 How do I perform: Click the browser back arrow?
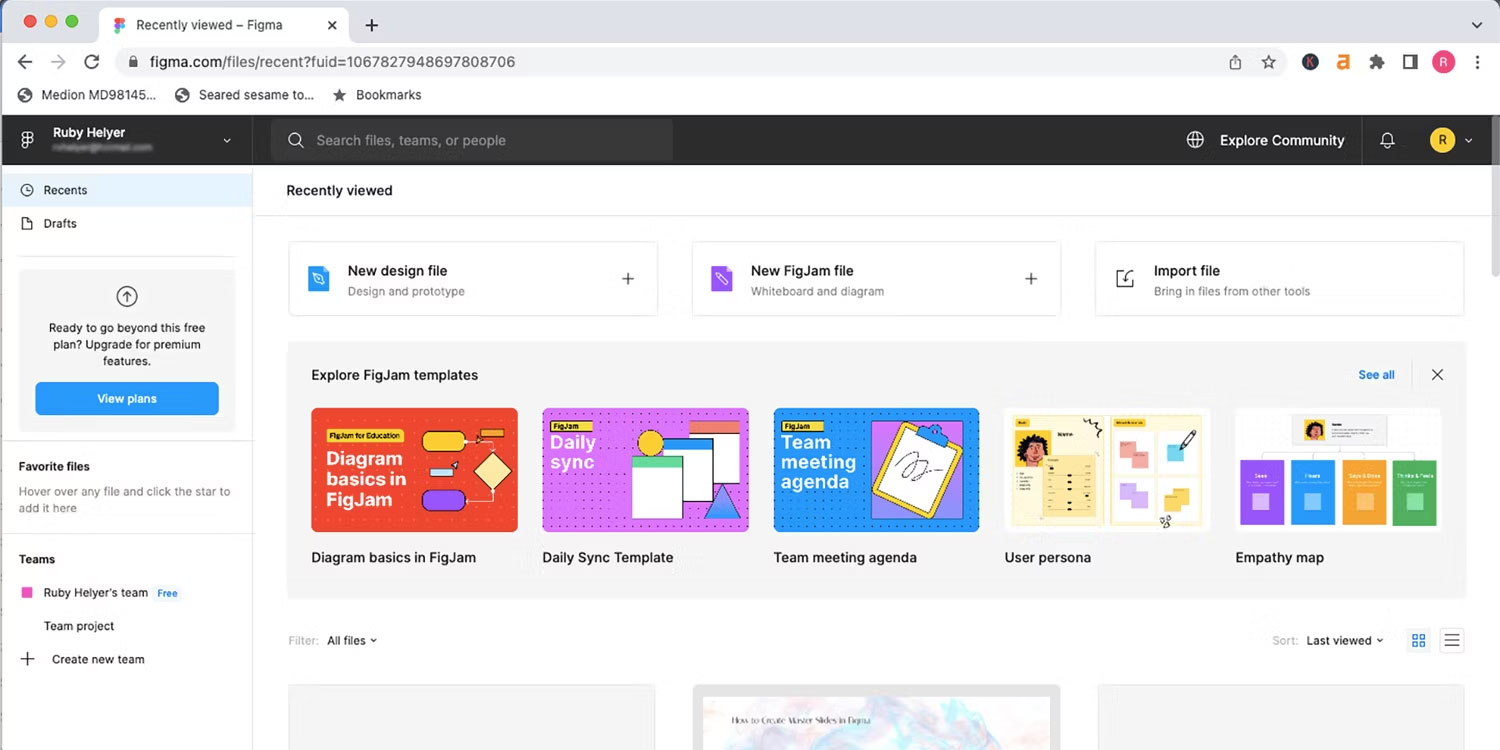[x=25, y=62]
